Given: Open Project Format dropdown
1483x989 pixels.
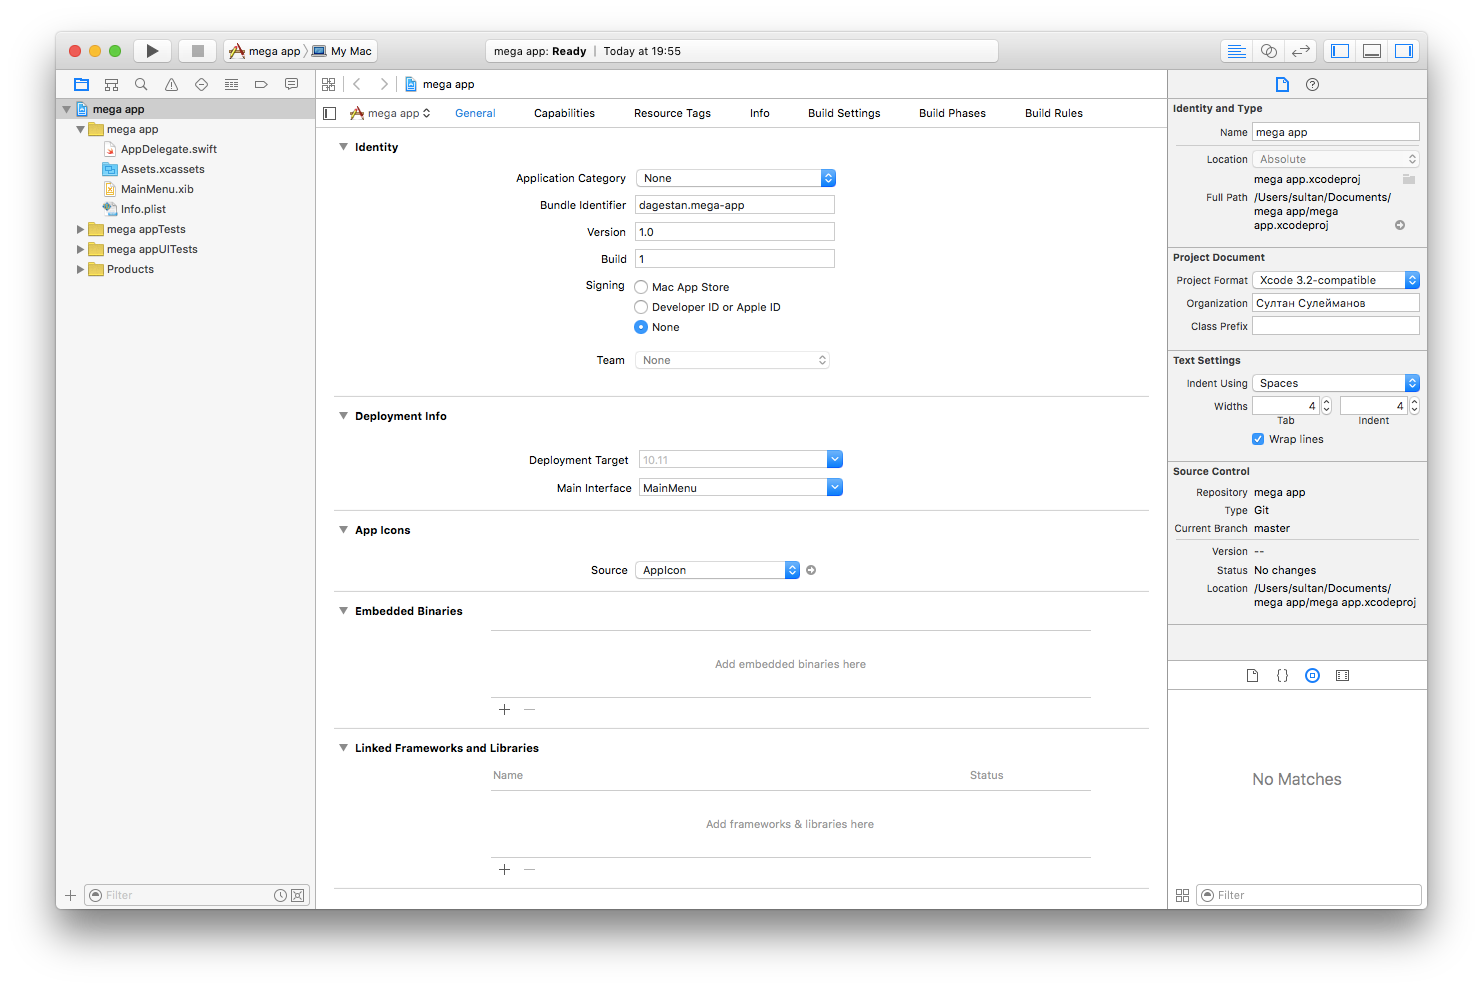Looking at the screenshot, I should 1336,280.
